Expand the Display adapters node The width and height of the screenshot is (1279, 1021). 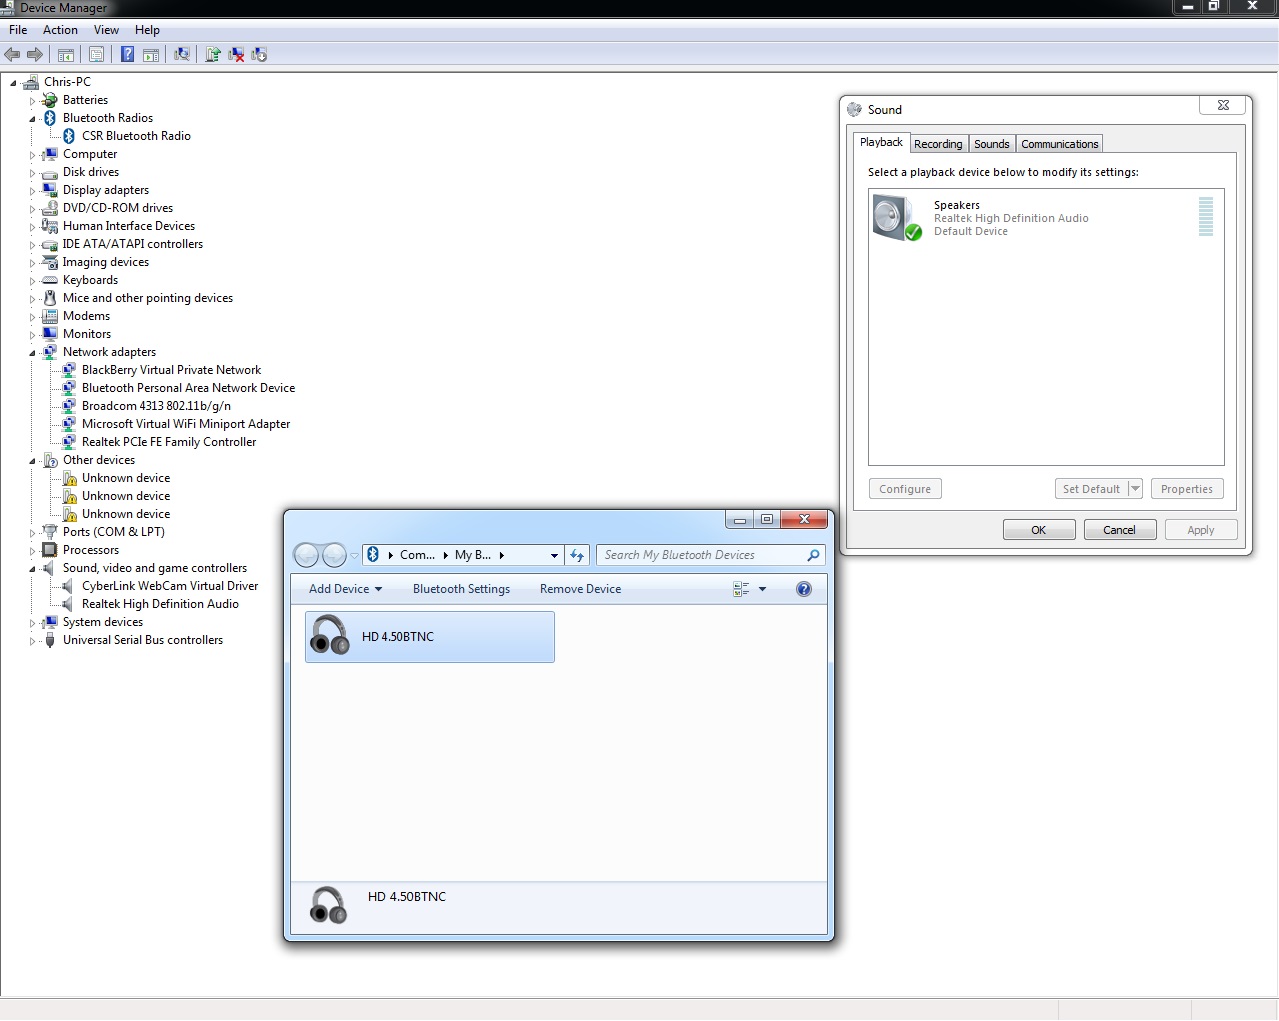(32, 191)
